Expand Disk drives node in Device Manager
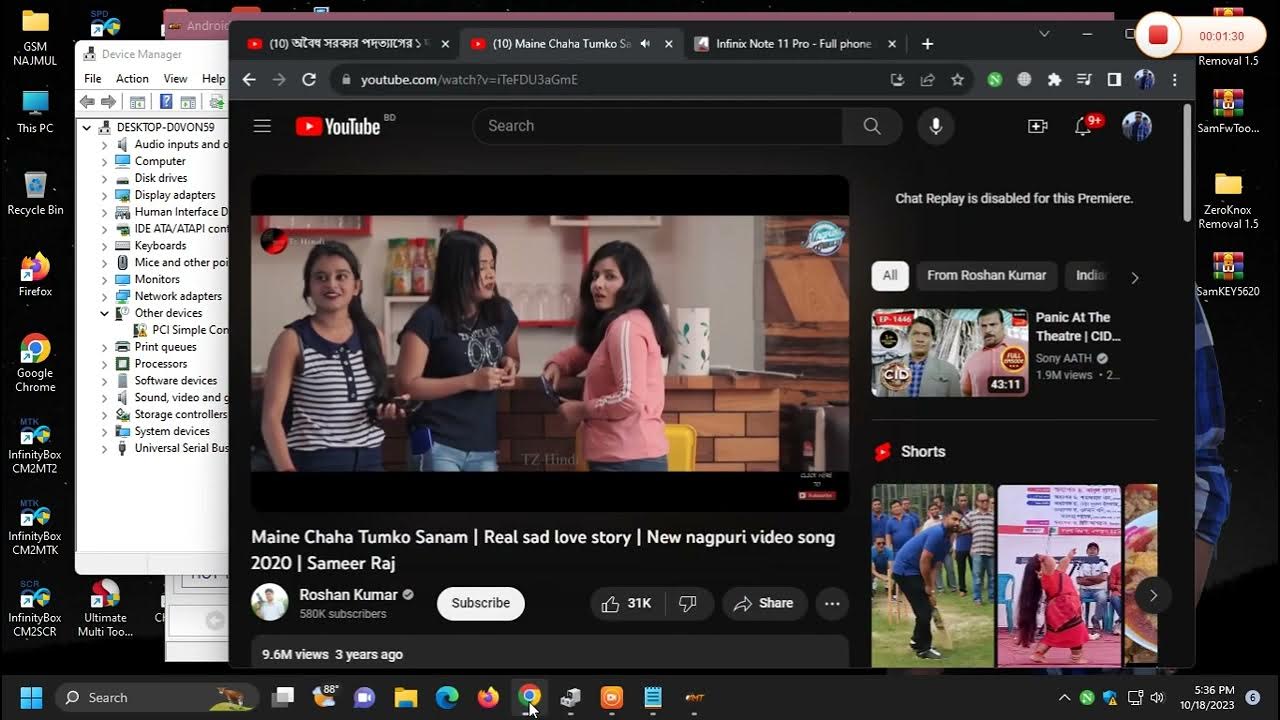Viewport: 1280px width, 720px height. click(104, 178)
